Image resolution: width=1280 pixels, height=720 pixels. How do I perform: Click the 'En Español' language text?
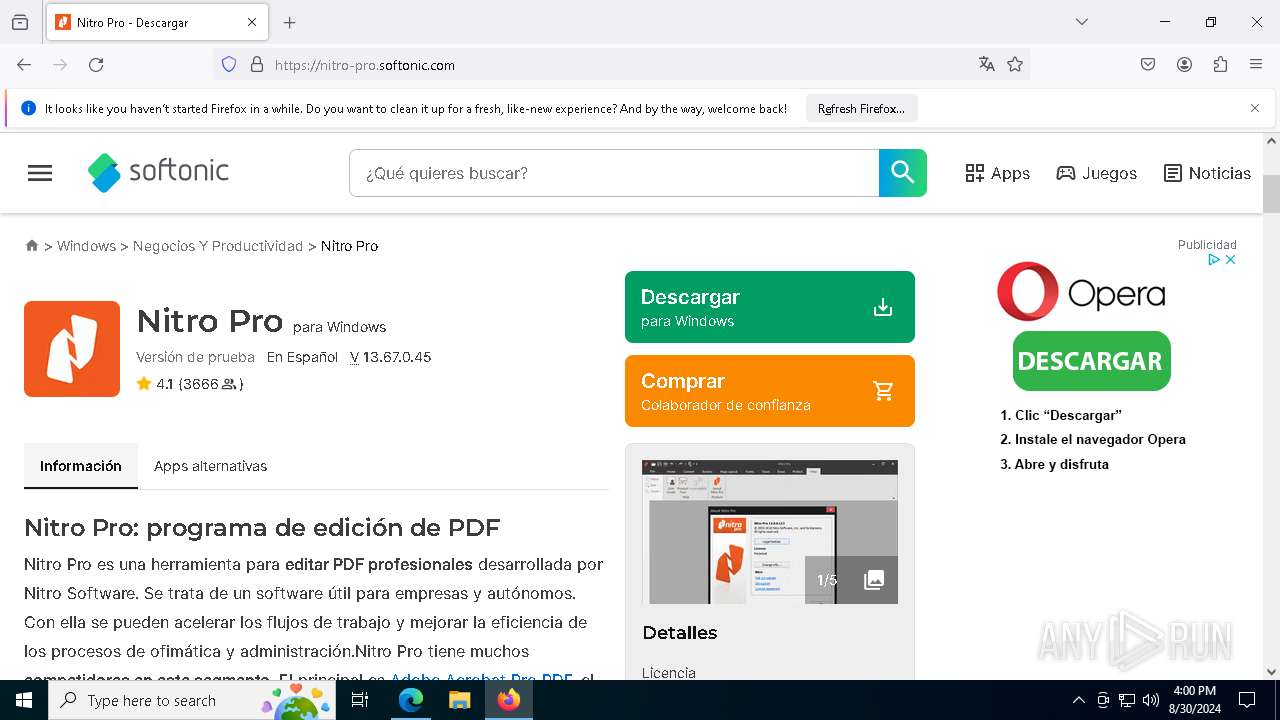coord(302,357)
